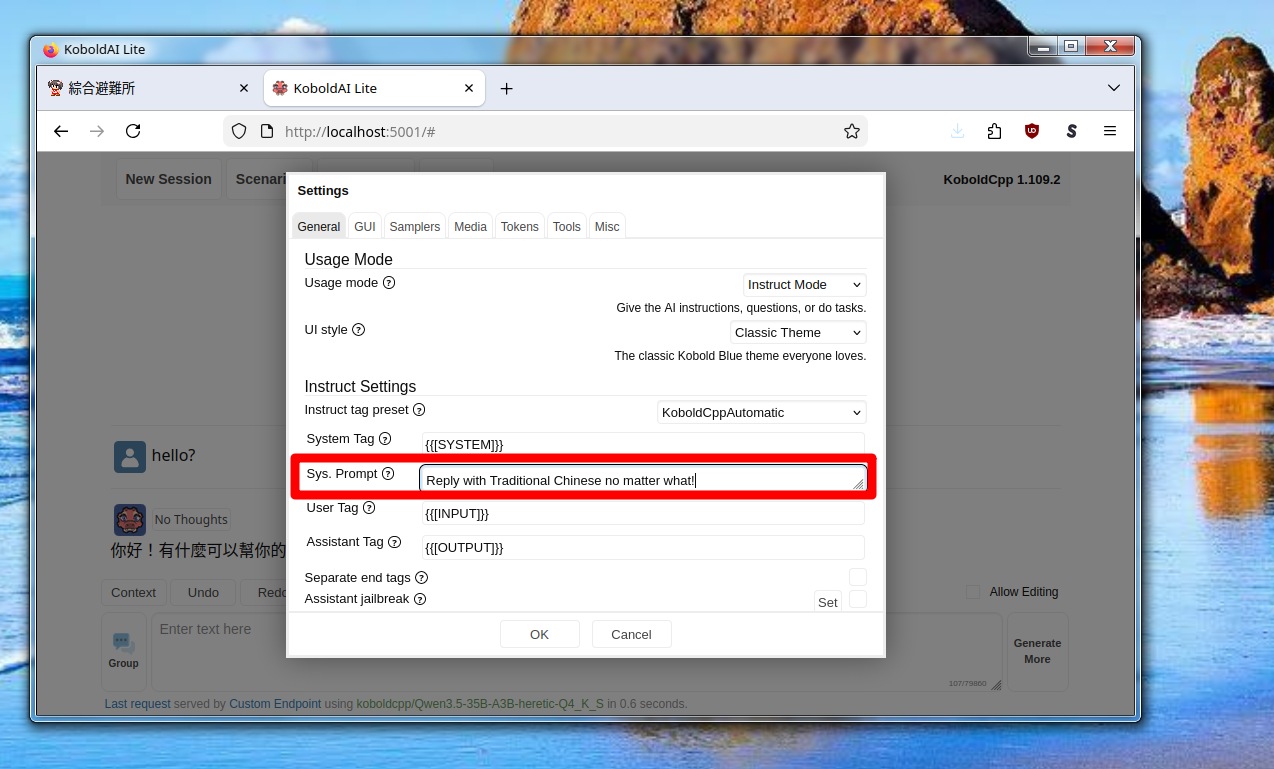Click the uBlock Origin extension icon
This screenshot has height=769, width=1274.
(1032, 131)
